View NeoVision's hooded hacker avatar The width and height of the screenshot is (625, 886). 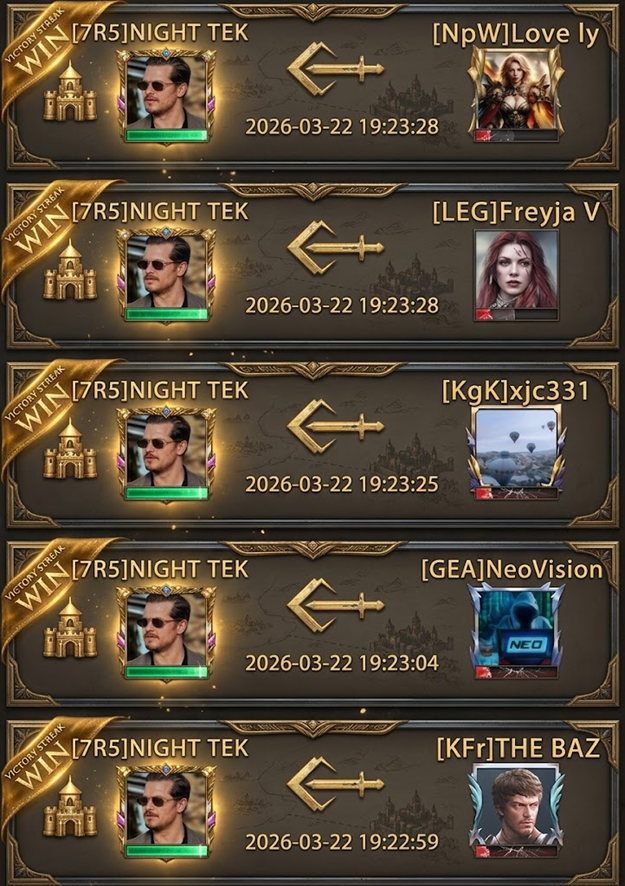517,631
